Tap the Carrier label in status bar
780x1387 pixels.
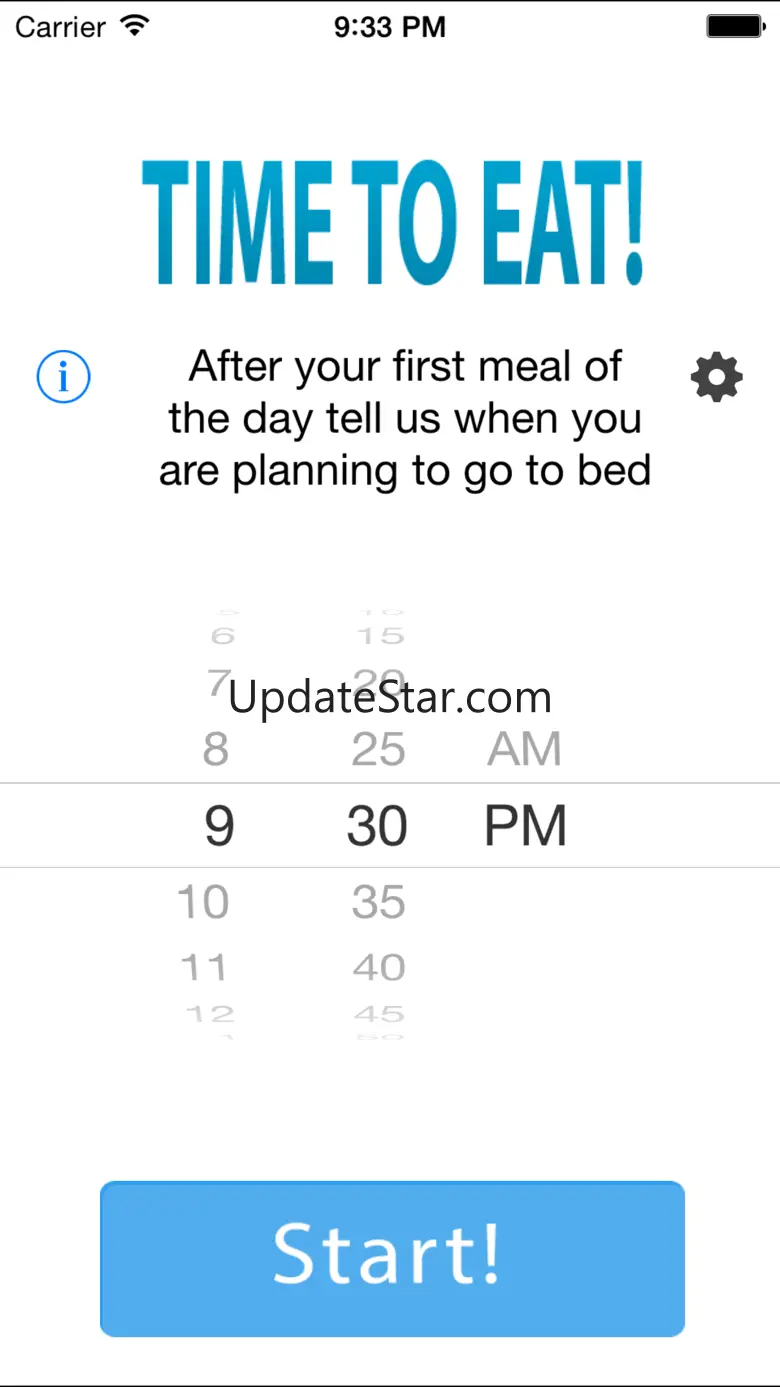pyautogui.click(x=60, y=27)
